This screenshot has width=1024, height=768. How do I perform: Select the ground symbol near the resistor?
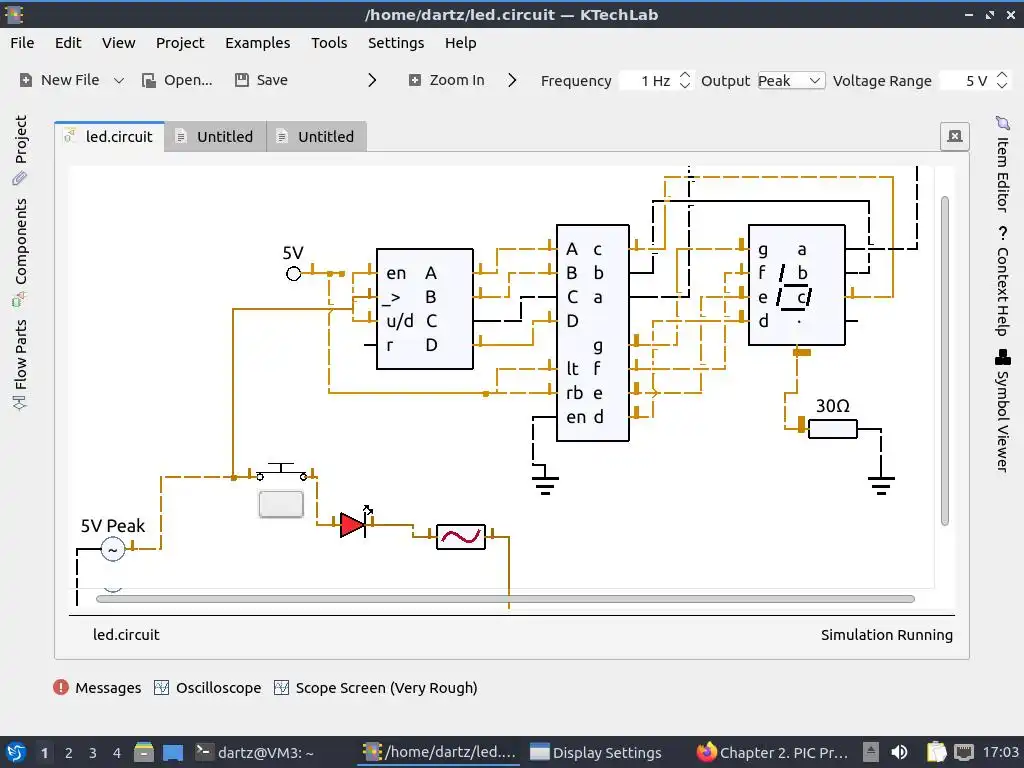[x=881, y=483]
